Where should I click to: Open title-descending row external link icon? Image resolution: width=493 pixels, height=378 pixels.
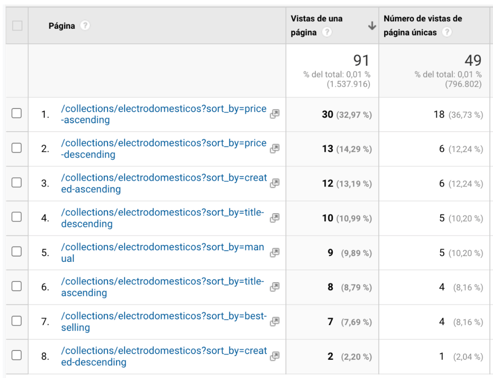point(275,218)
